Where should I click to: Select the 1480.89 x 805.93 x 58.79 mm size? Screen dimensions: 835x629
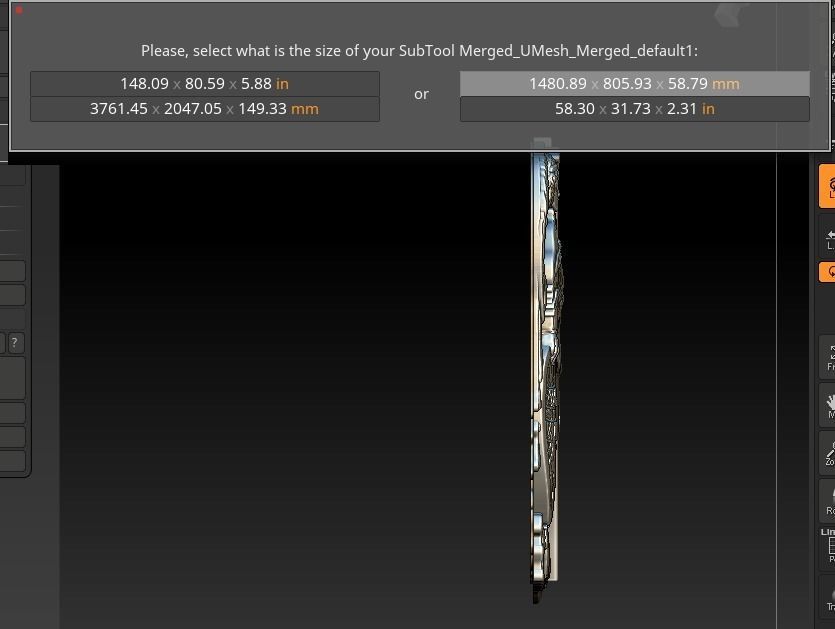[x=635, y=84]
